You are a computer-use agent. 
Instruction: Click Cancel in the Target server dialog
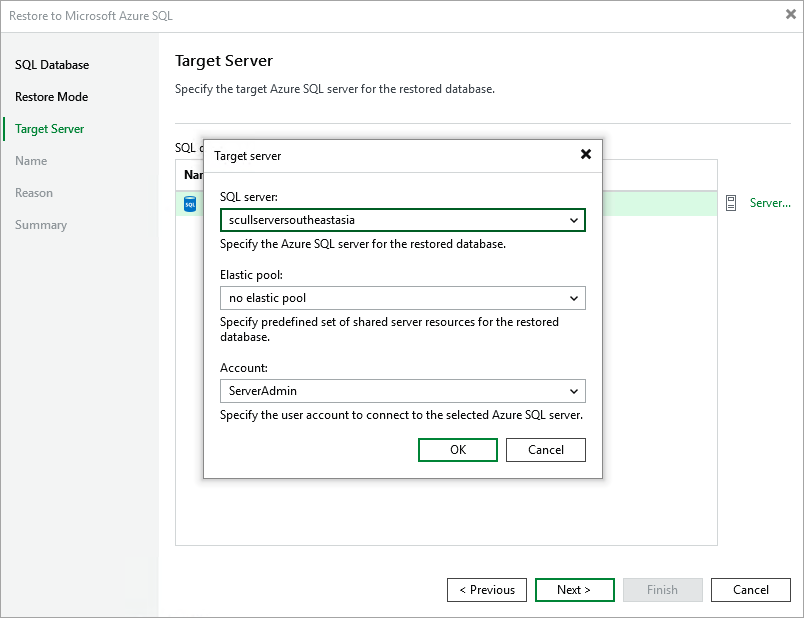point(546,450)
